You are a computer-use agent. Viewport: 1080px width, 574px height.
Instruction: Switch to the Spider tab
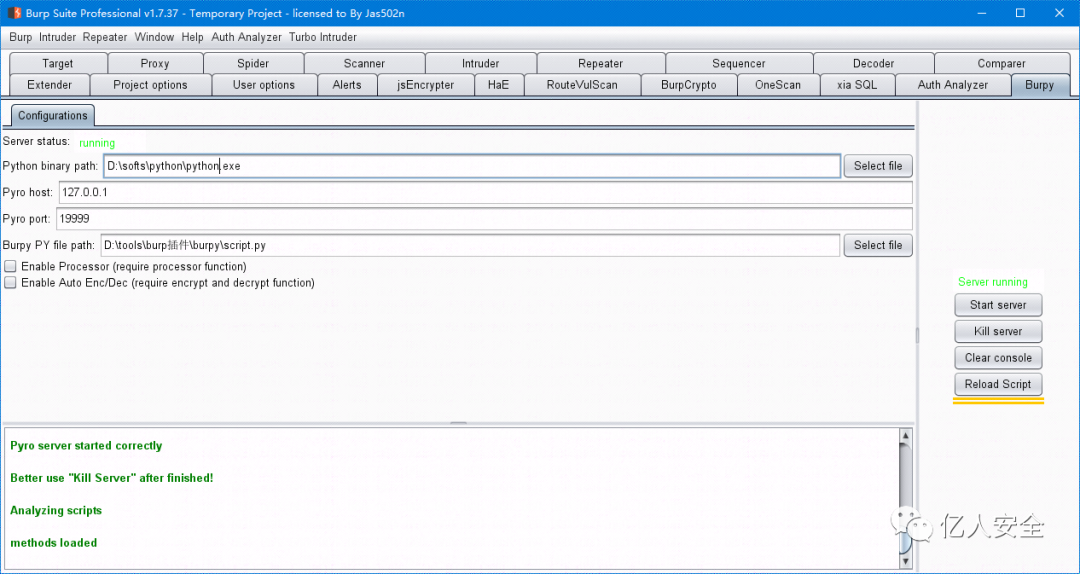[253, 63]
